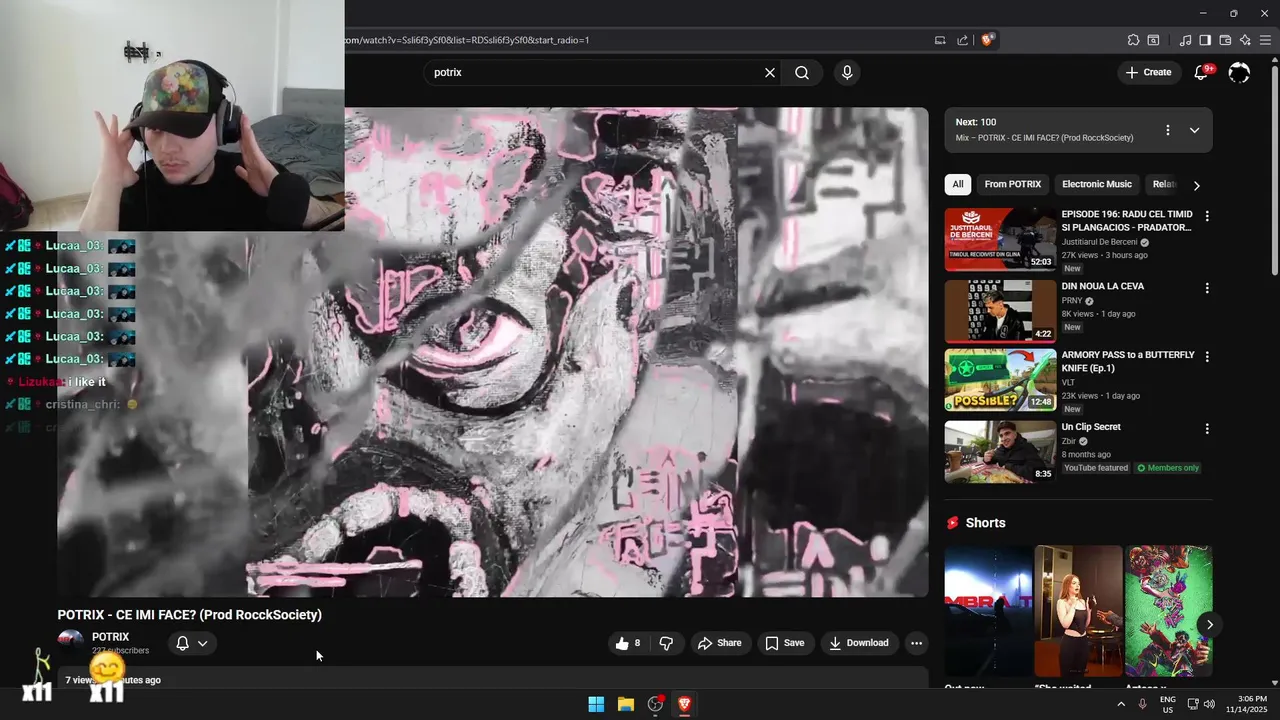
Task: Click the POTRIX - CE IMI FACE? video title
Action: coord(190,615)
